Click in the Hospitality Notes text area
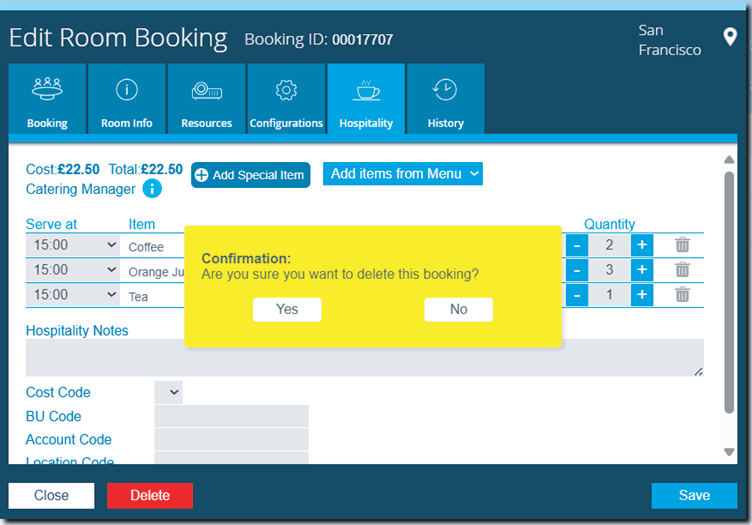752x525 pixels. click(x=364, y=357)
